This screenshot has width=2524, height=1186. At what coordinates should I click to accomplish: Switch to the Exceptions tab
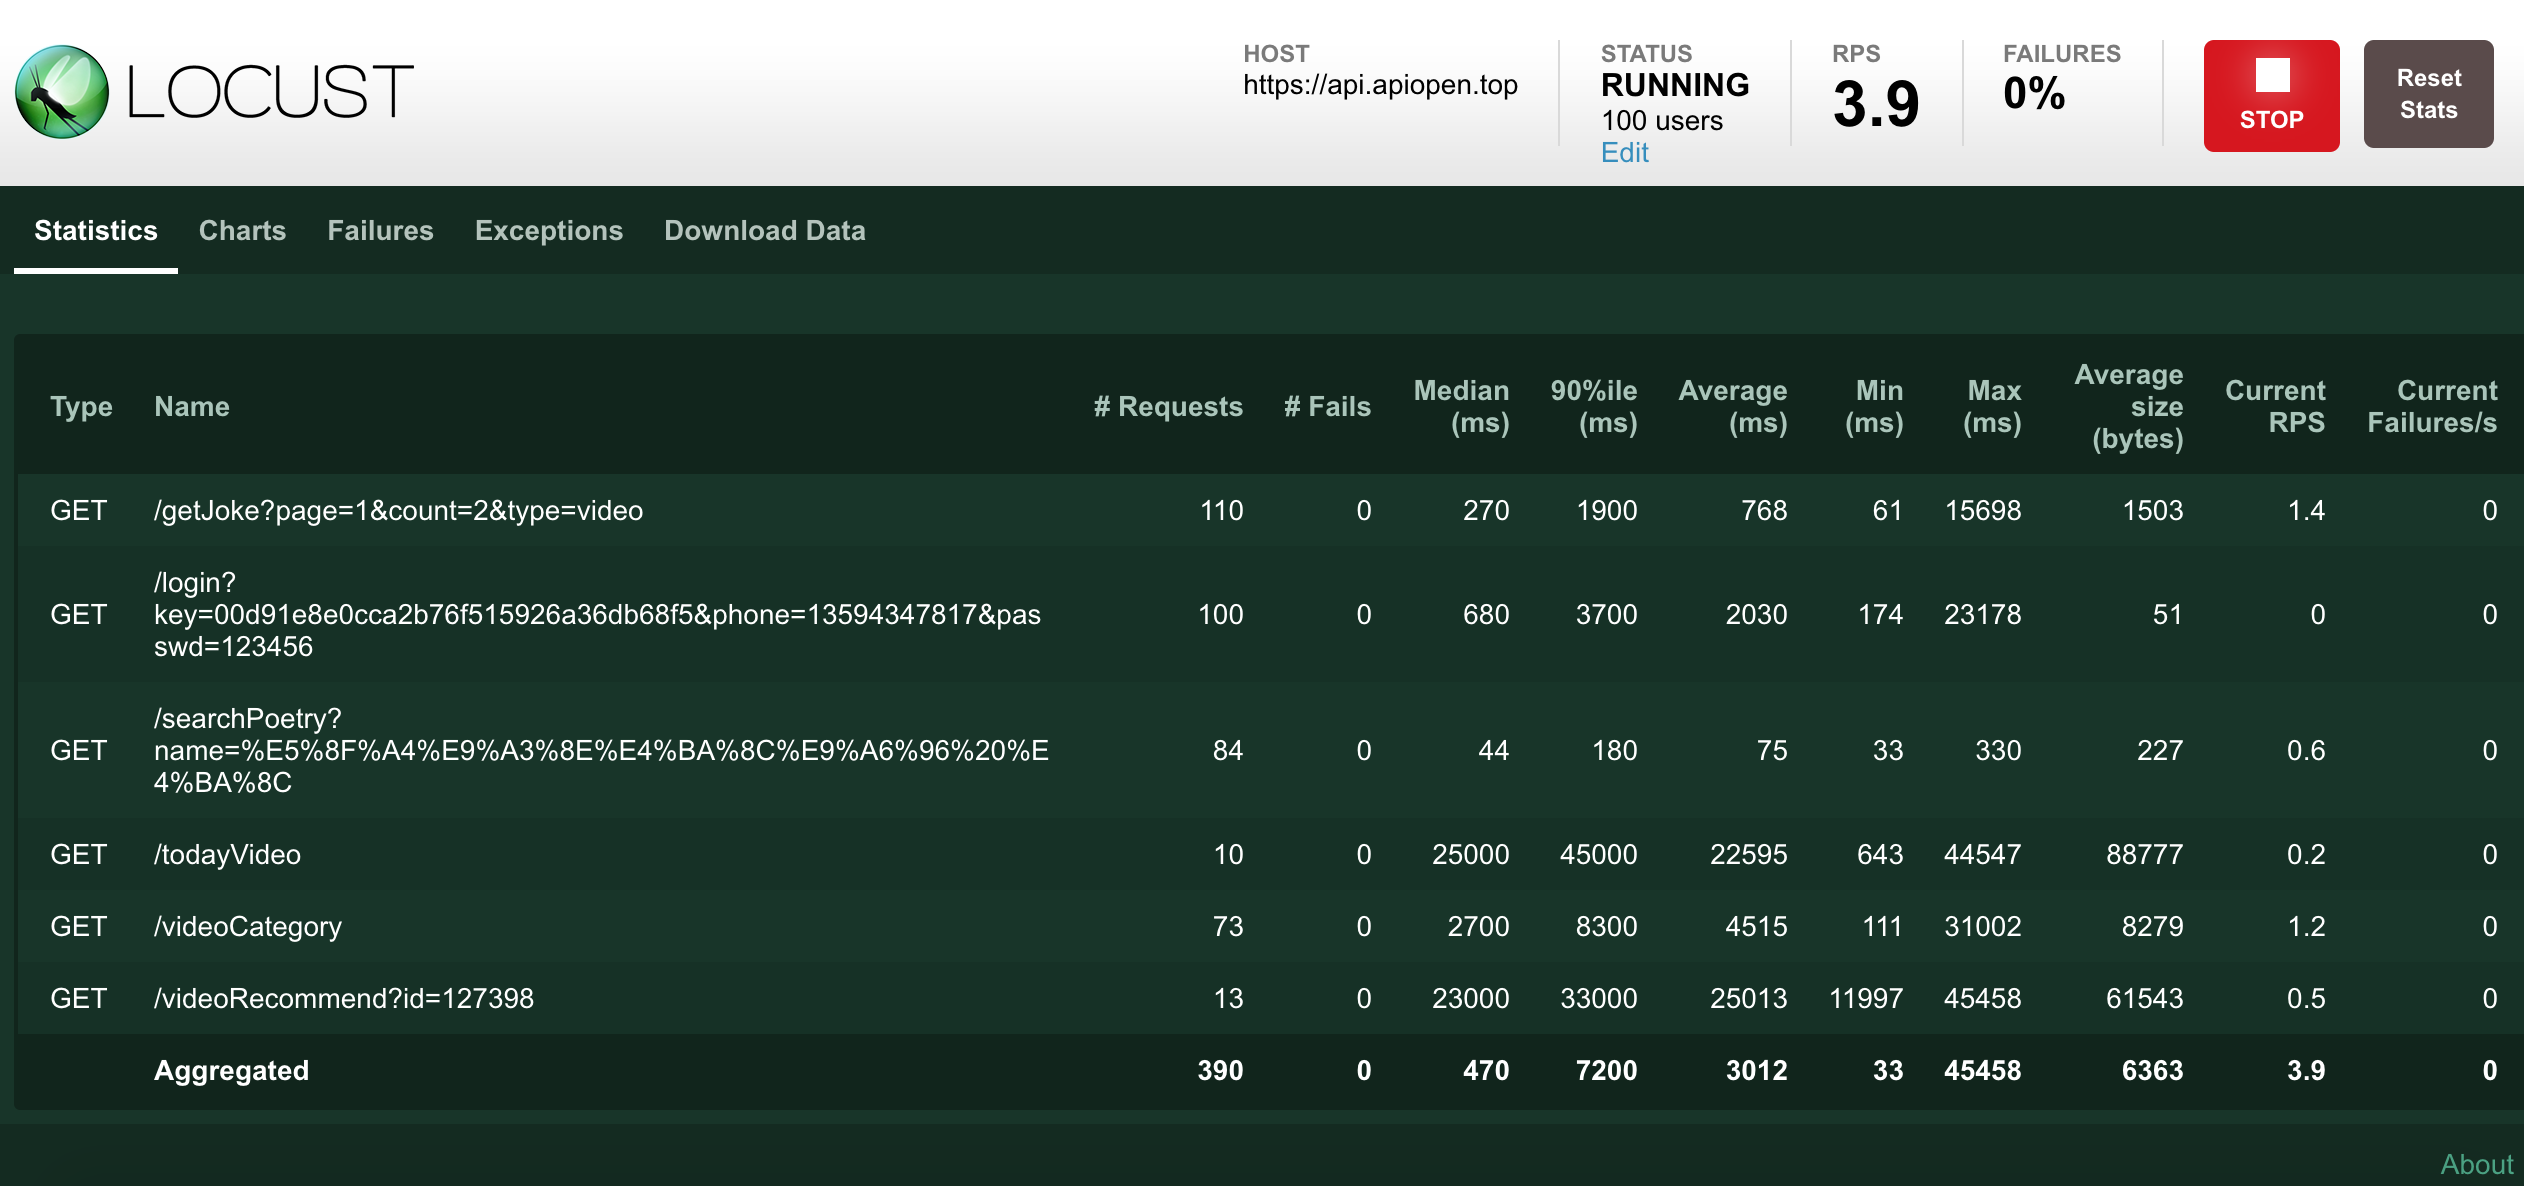(549, 231)
